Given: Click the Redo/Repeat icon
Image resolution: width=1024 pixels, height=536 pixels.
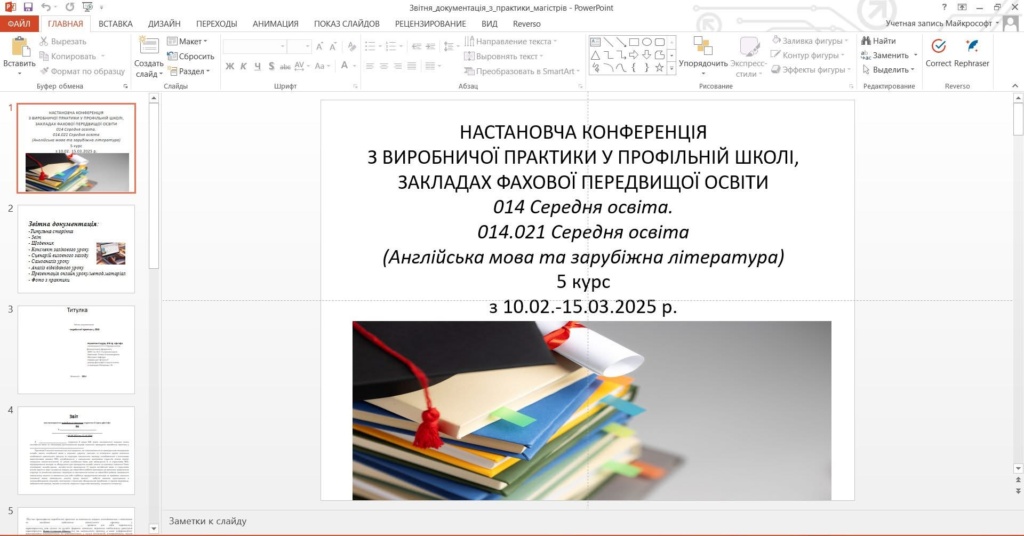Looking at the screenshot, I should click(70, 7).
